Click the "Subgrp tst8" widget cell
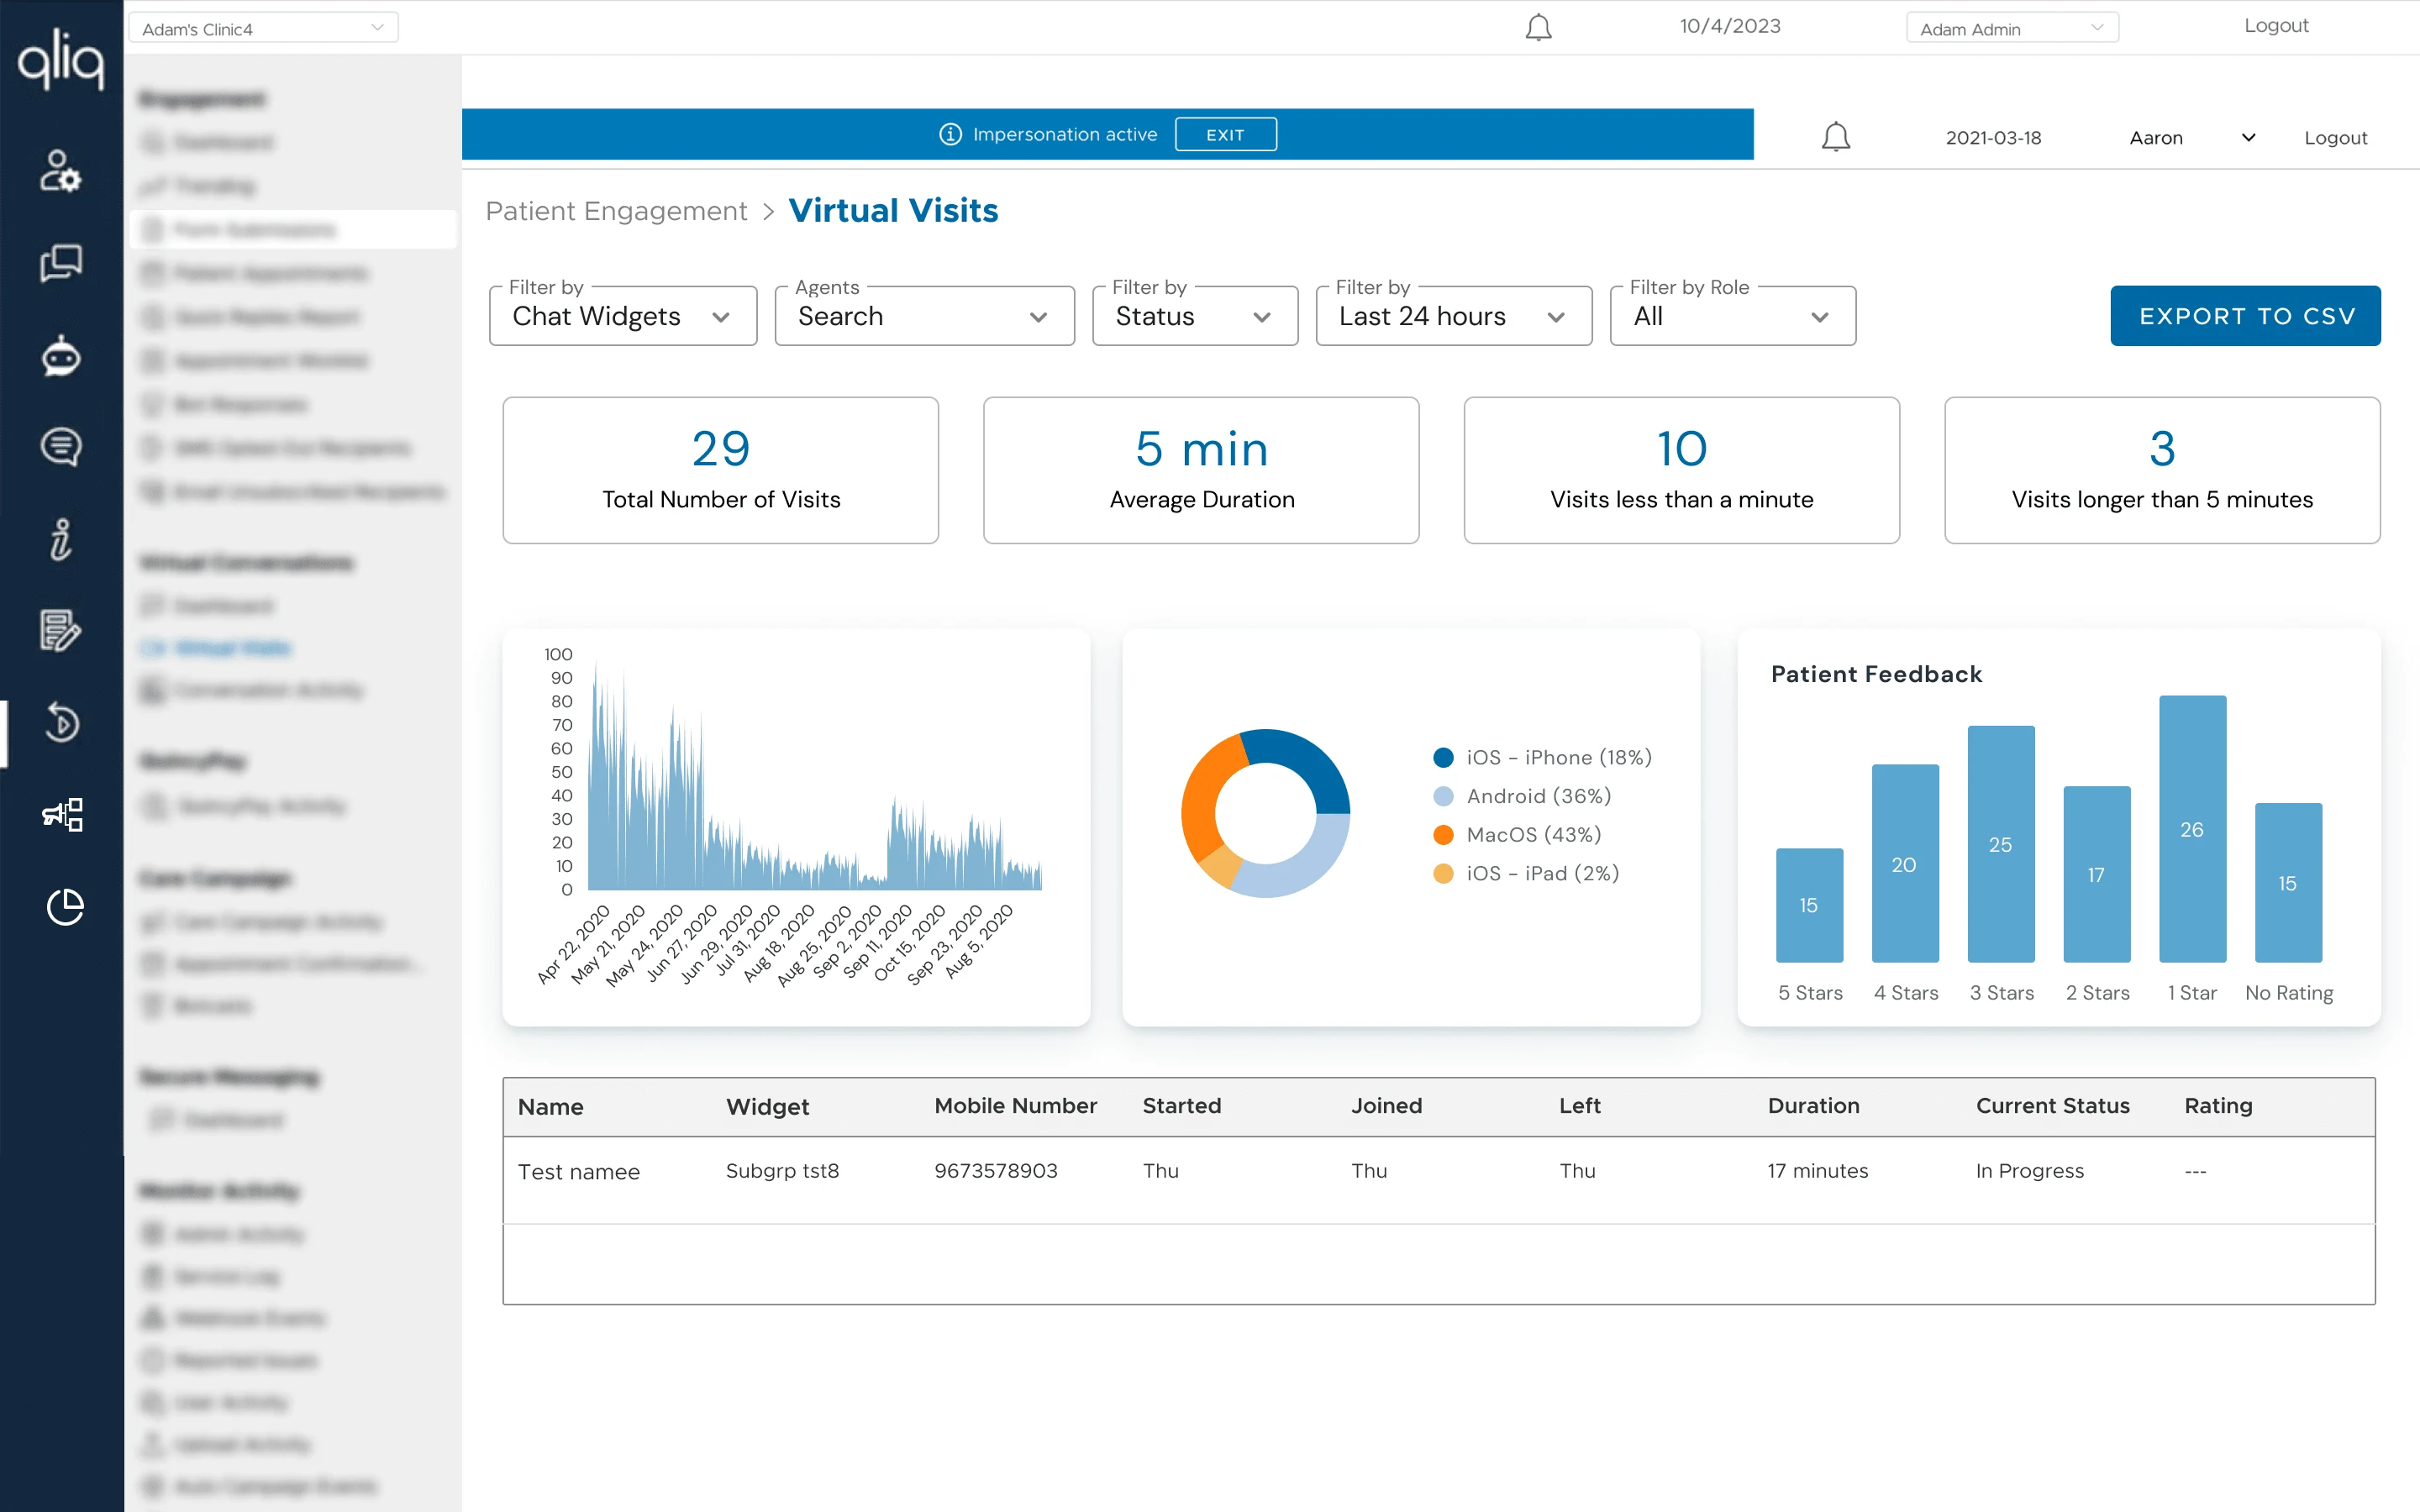This screenshot has width=2420, height=1512. click(782, 1171)
